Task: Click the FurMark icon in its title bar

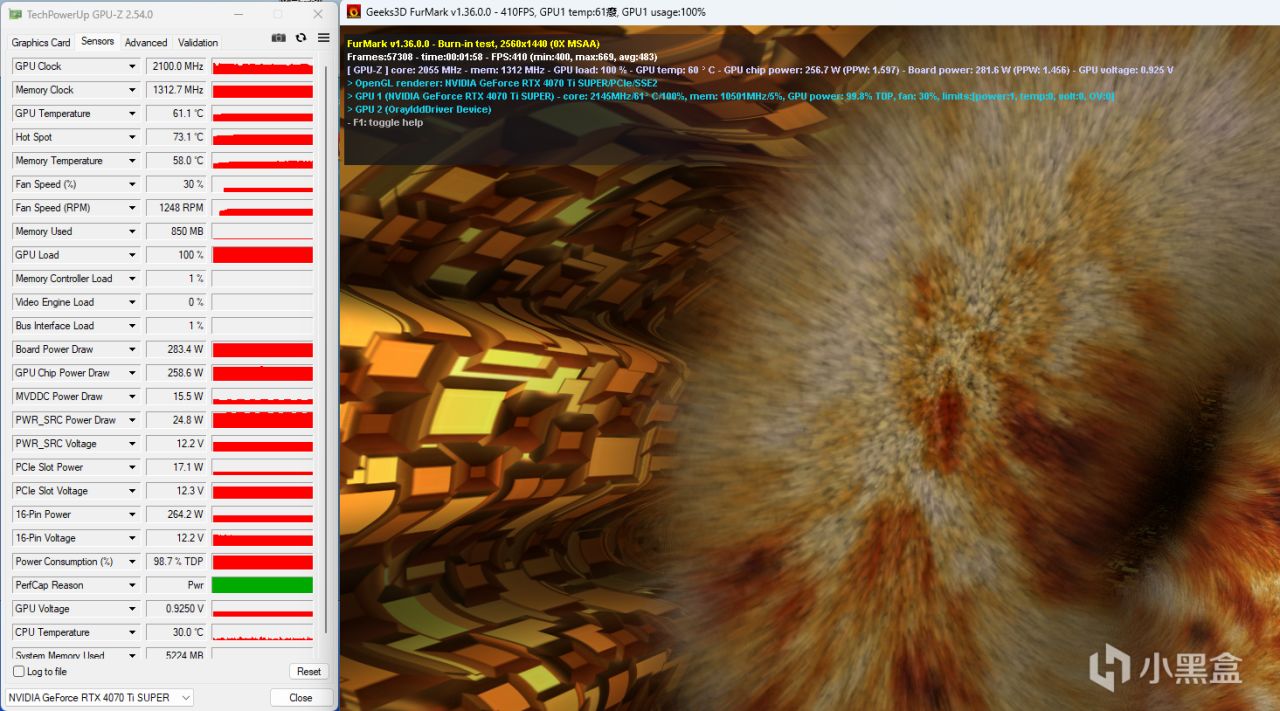Action: coord(353,12)
